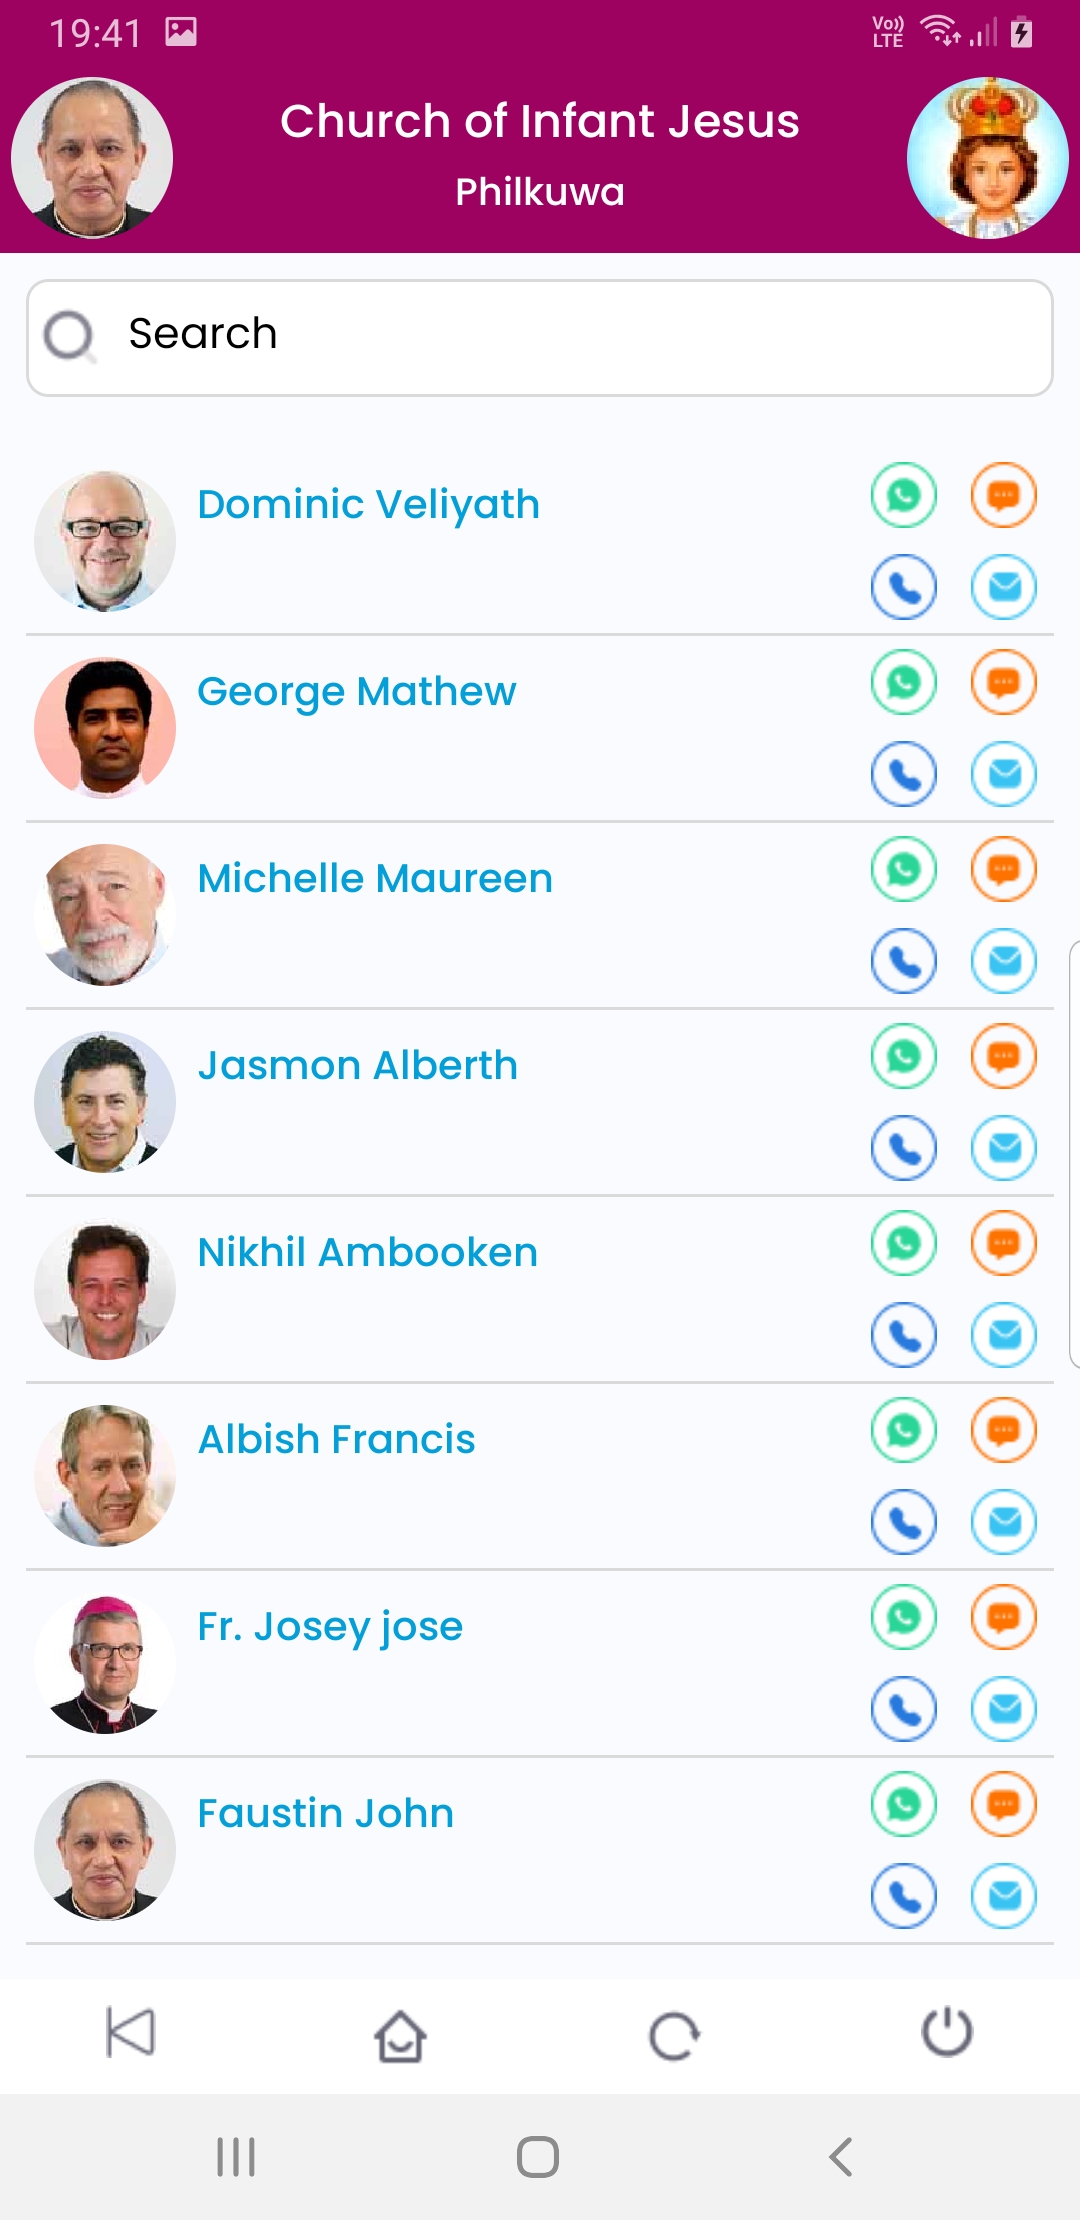This screenshot has height=2220, width=1080.
Task: Tap the app home icon in bottom bar
Action: pos(401,2035)
